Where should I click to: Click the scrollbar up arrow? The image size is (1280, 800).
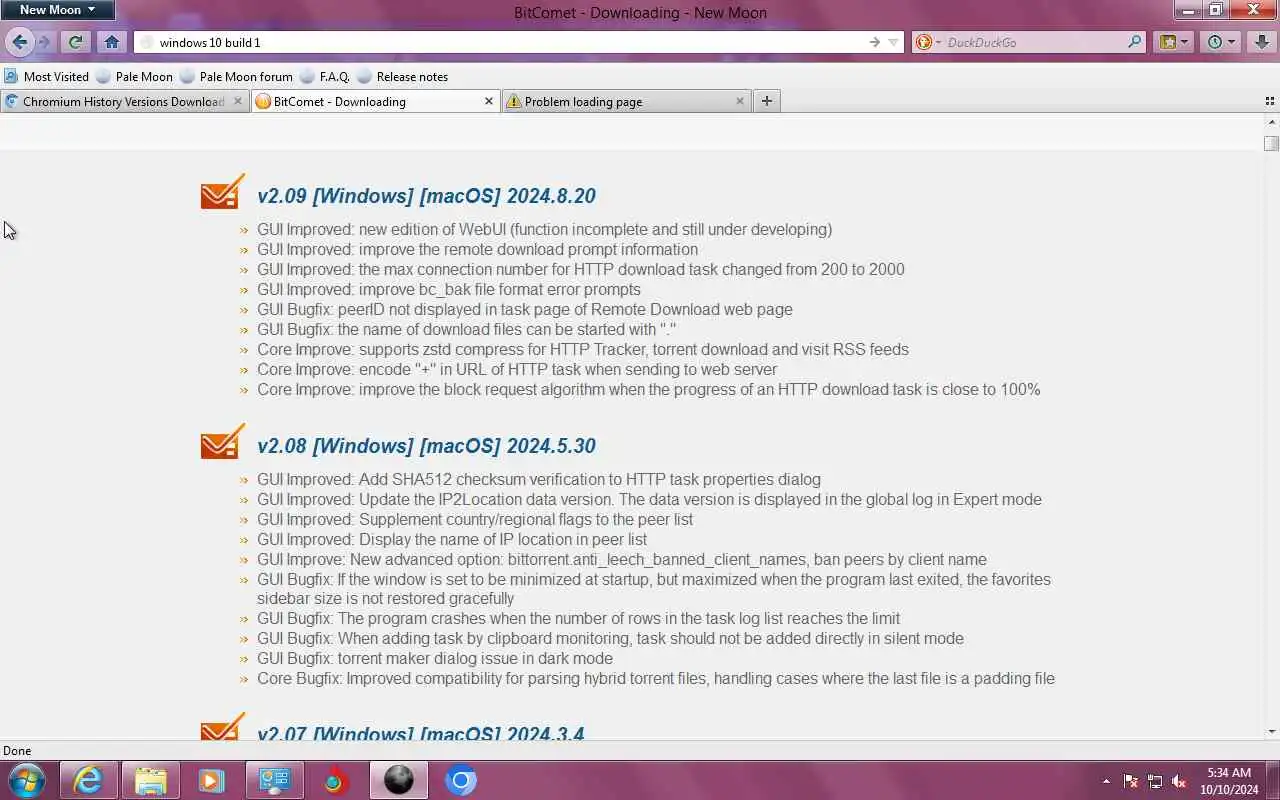(1271, 121)
